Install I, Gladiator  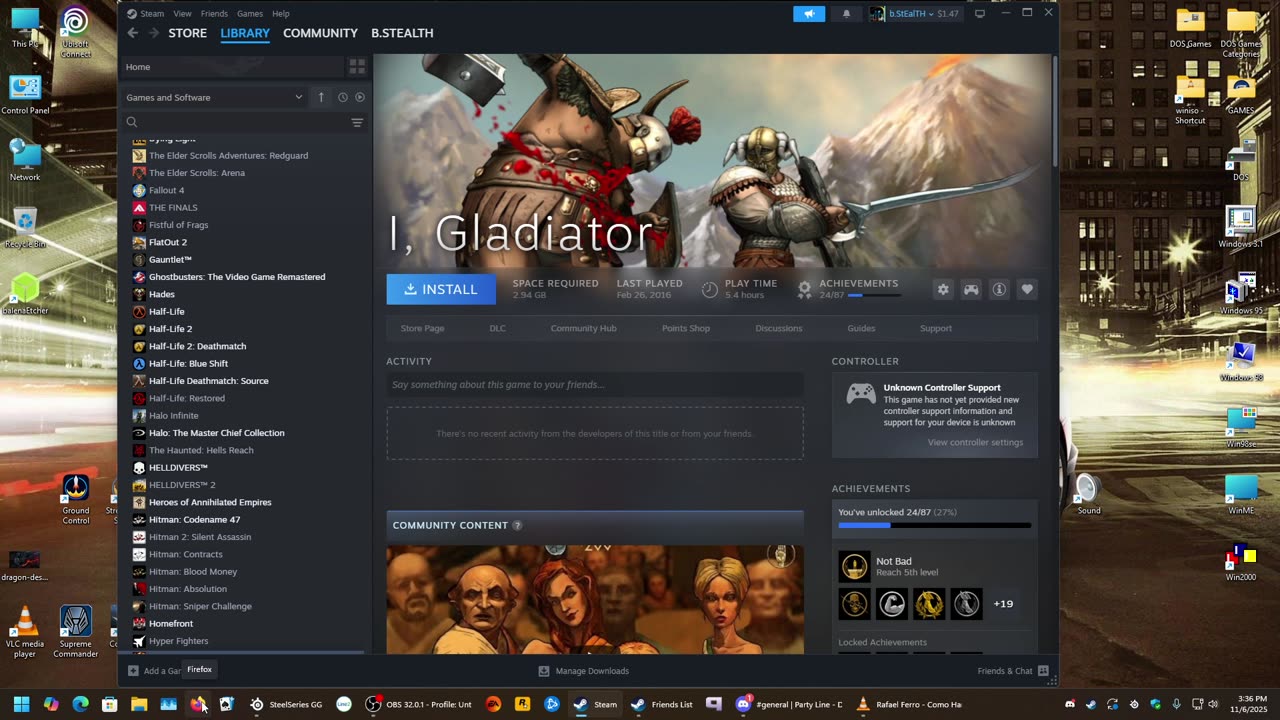pos(441,289)
